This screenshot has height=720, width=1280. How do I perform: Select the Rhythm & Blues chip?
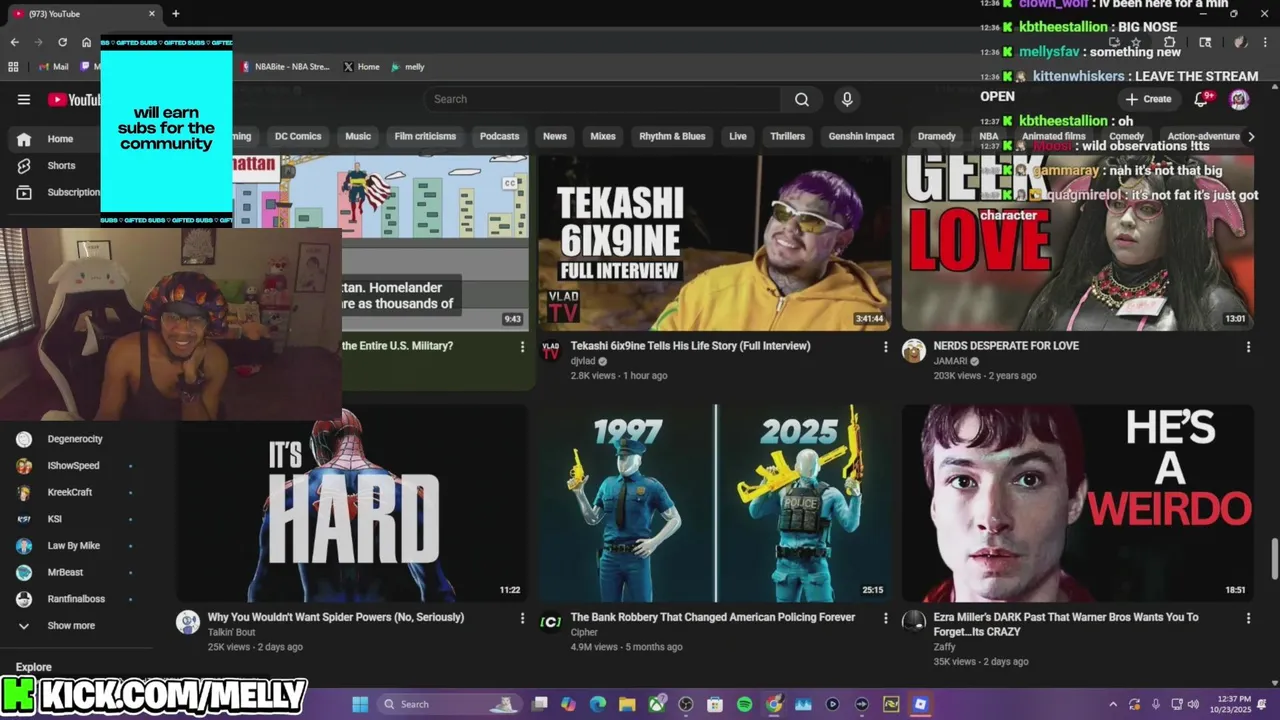tap(672, 136)
